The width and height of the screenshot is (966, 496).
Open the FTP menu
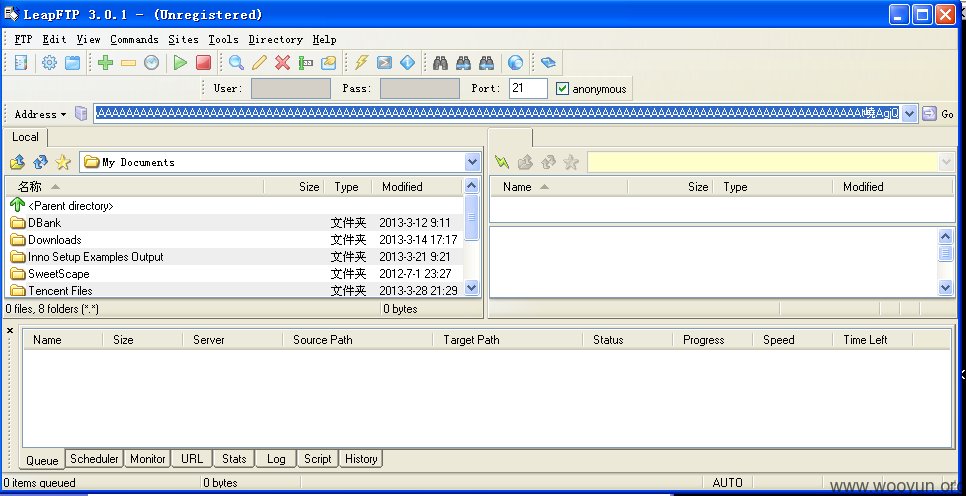23,39
